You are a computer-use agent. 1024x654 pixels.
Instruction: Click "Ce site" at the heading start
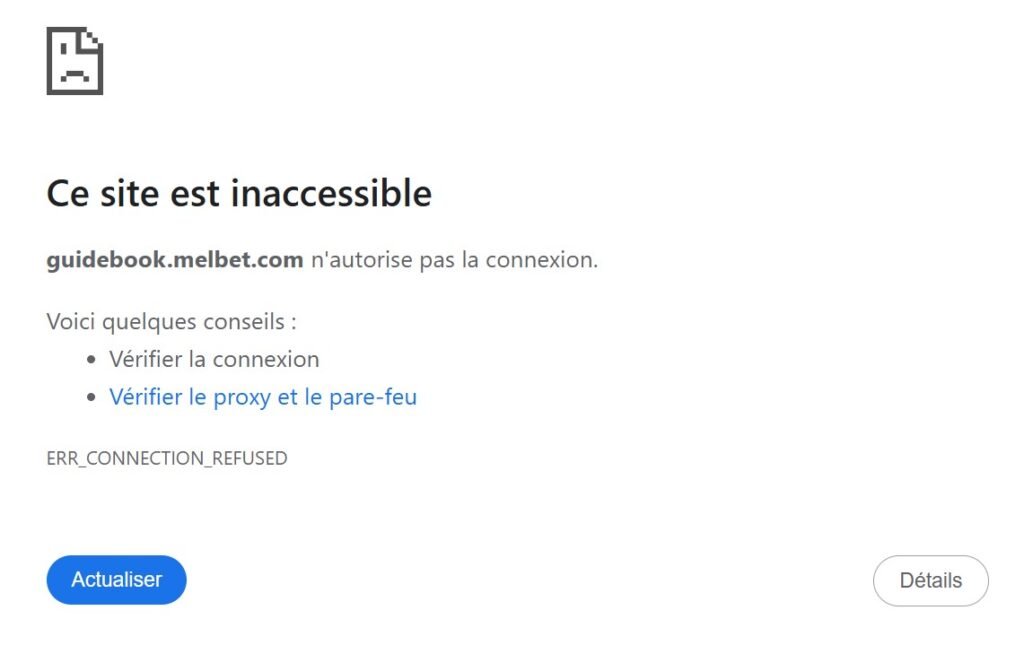pos(95,193)
